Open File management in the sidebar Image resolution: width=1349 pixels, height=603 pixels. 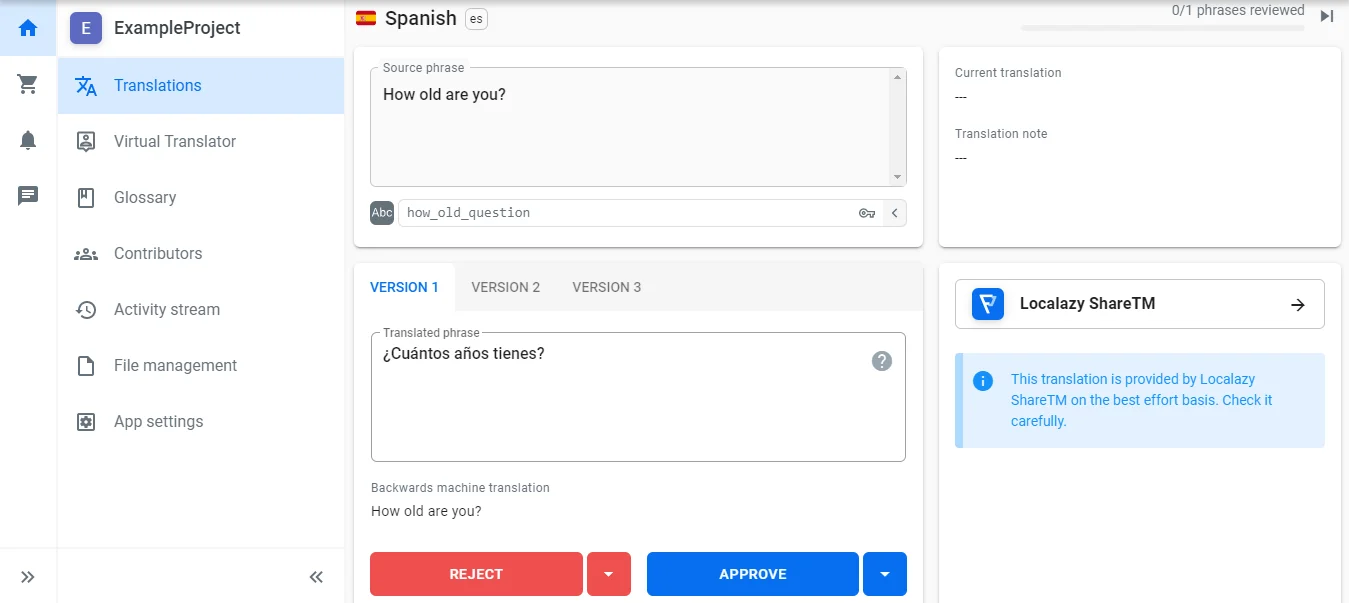pos(174,365)
